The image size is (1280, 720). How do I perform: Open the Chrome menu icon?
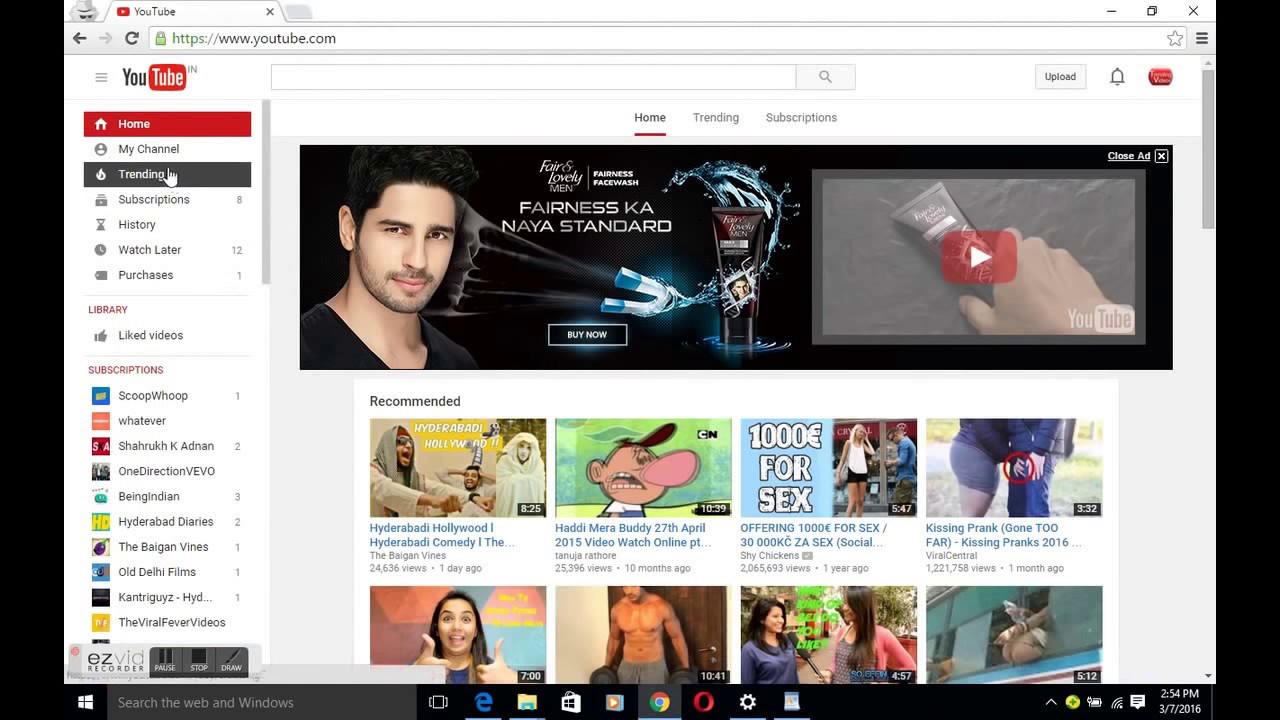click(x=1202, y=38)
